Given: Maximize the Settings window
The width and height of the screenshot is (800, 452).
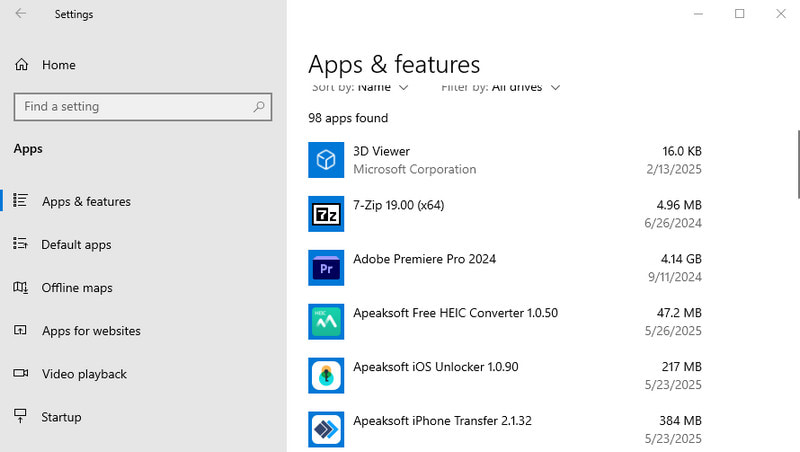Looking at the screenshot, I should [x=739, y=14].
